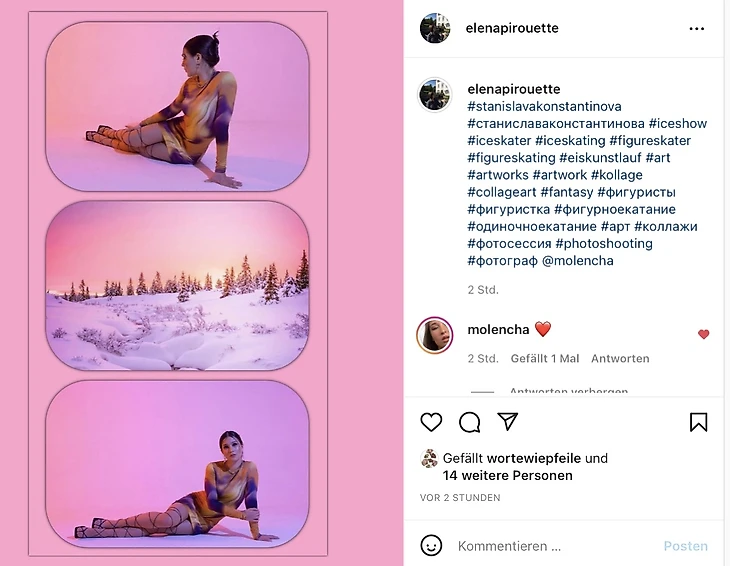Open the emoji picker smiley icon
The height and width of the screenshot is (566, 730).
click(x=431, y=546)
